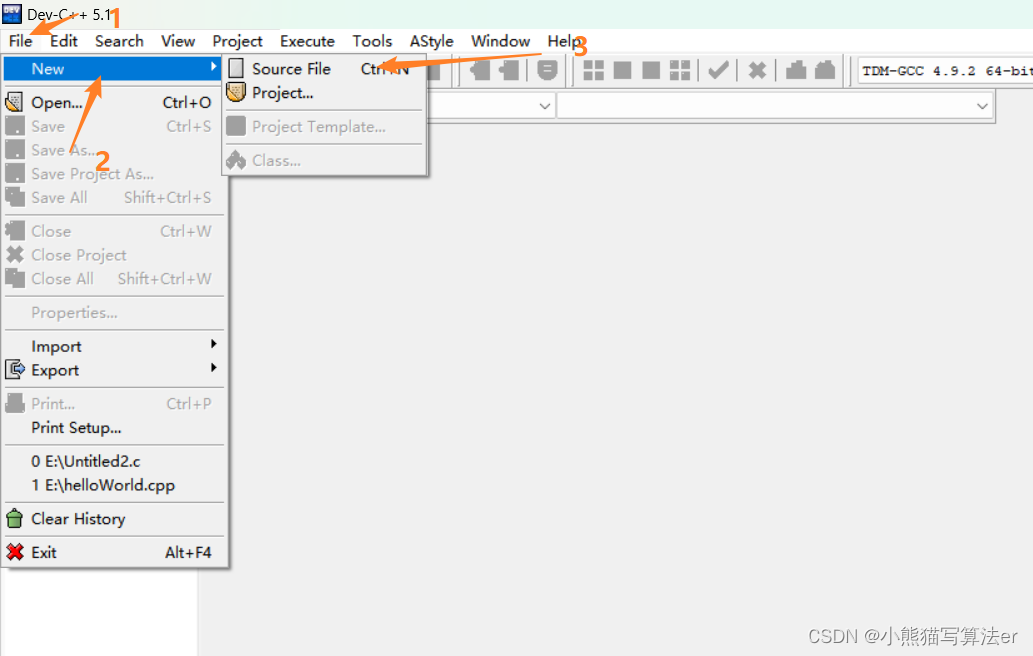Click the Run toolbar icon
Screen dimensions: 1033x656
[x=623, y=70]
